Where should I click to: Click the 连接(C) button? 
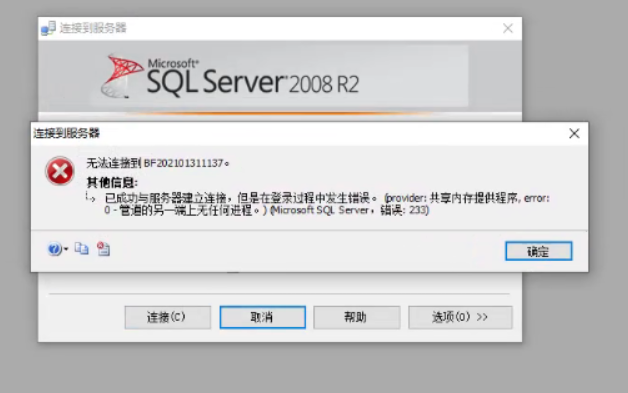pos(167,317)
